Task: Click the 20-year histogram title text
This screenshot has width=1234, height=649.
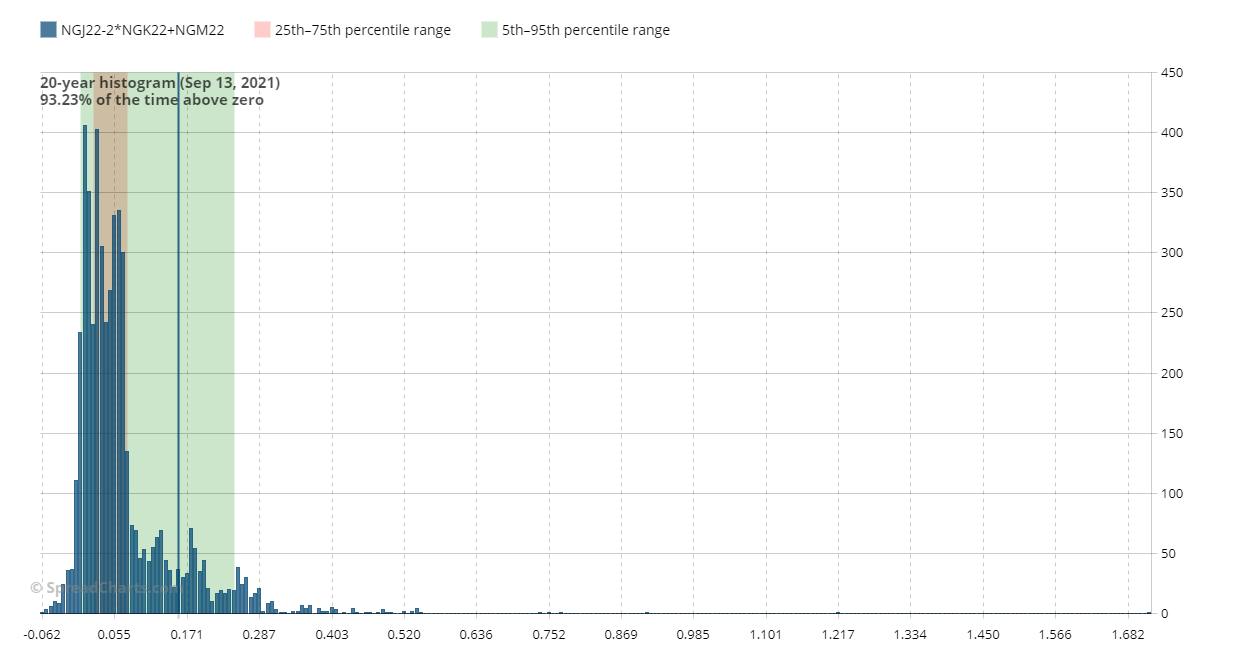Action: coord(160,83)
